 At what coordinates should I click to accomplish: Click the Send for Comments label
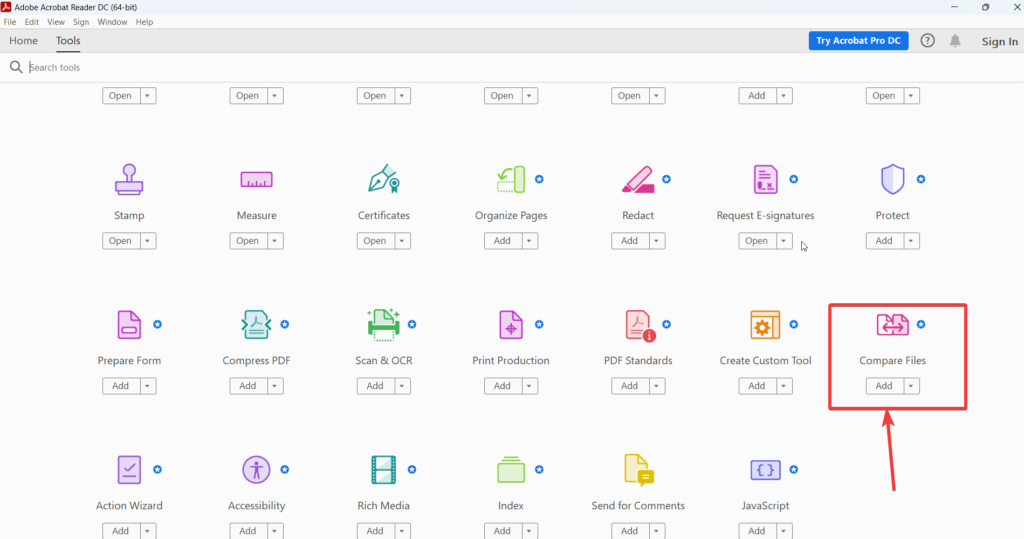(638, 506)
